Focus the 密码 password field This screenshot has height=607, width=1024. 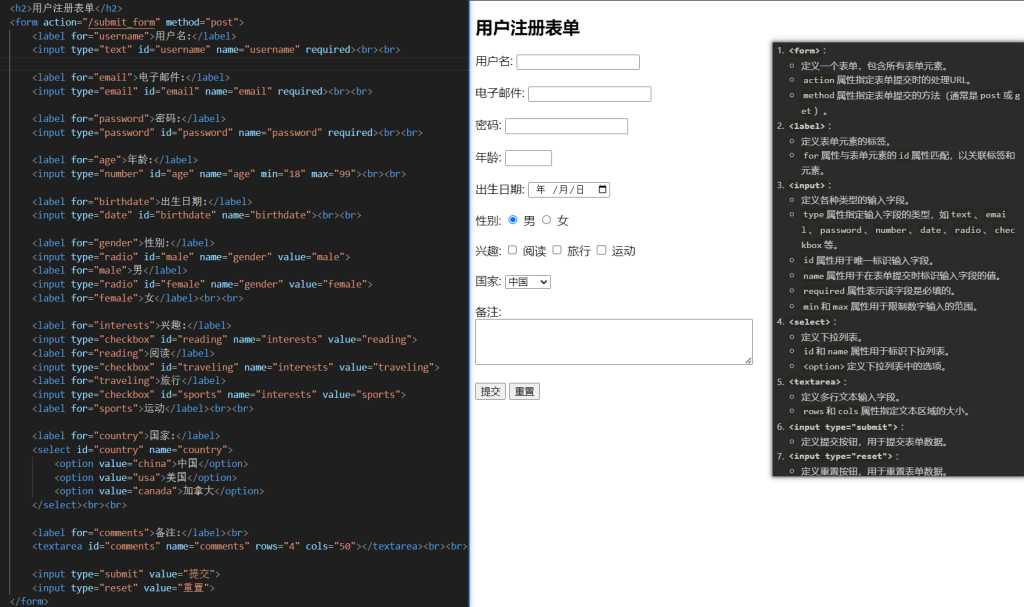tap(566, 126)
